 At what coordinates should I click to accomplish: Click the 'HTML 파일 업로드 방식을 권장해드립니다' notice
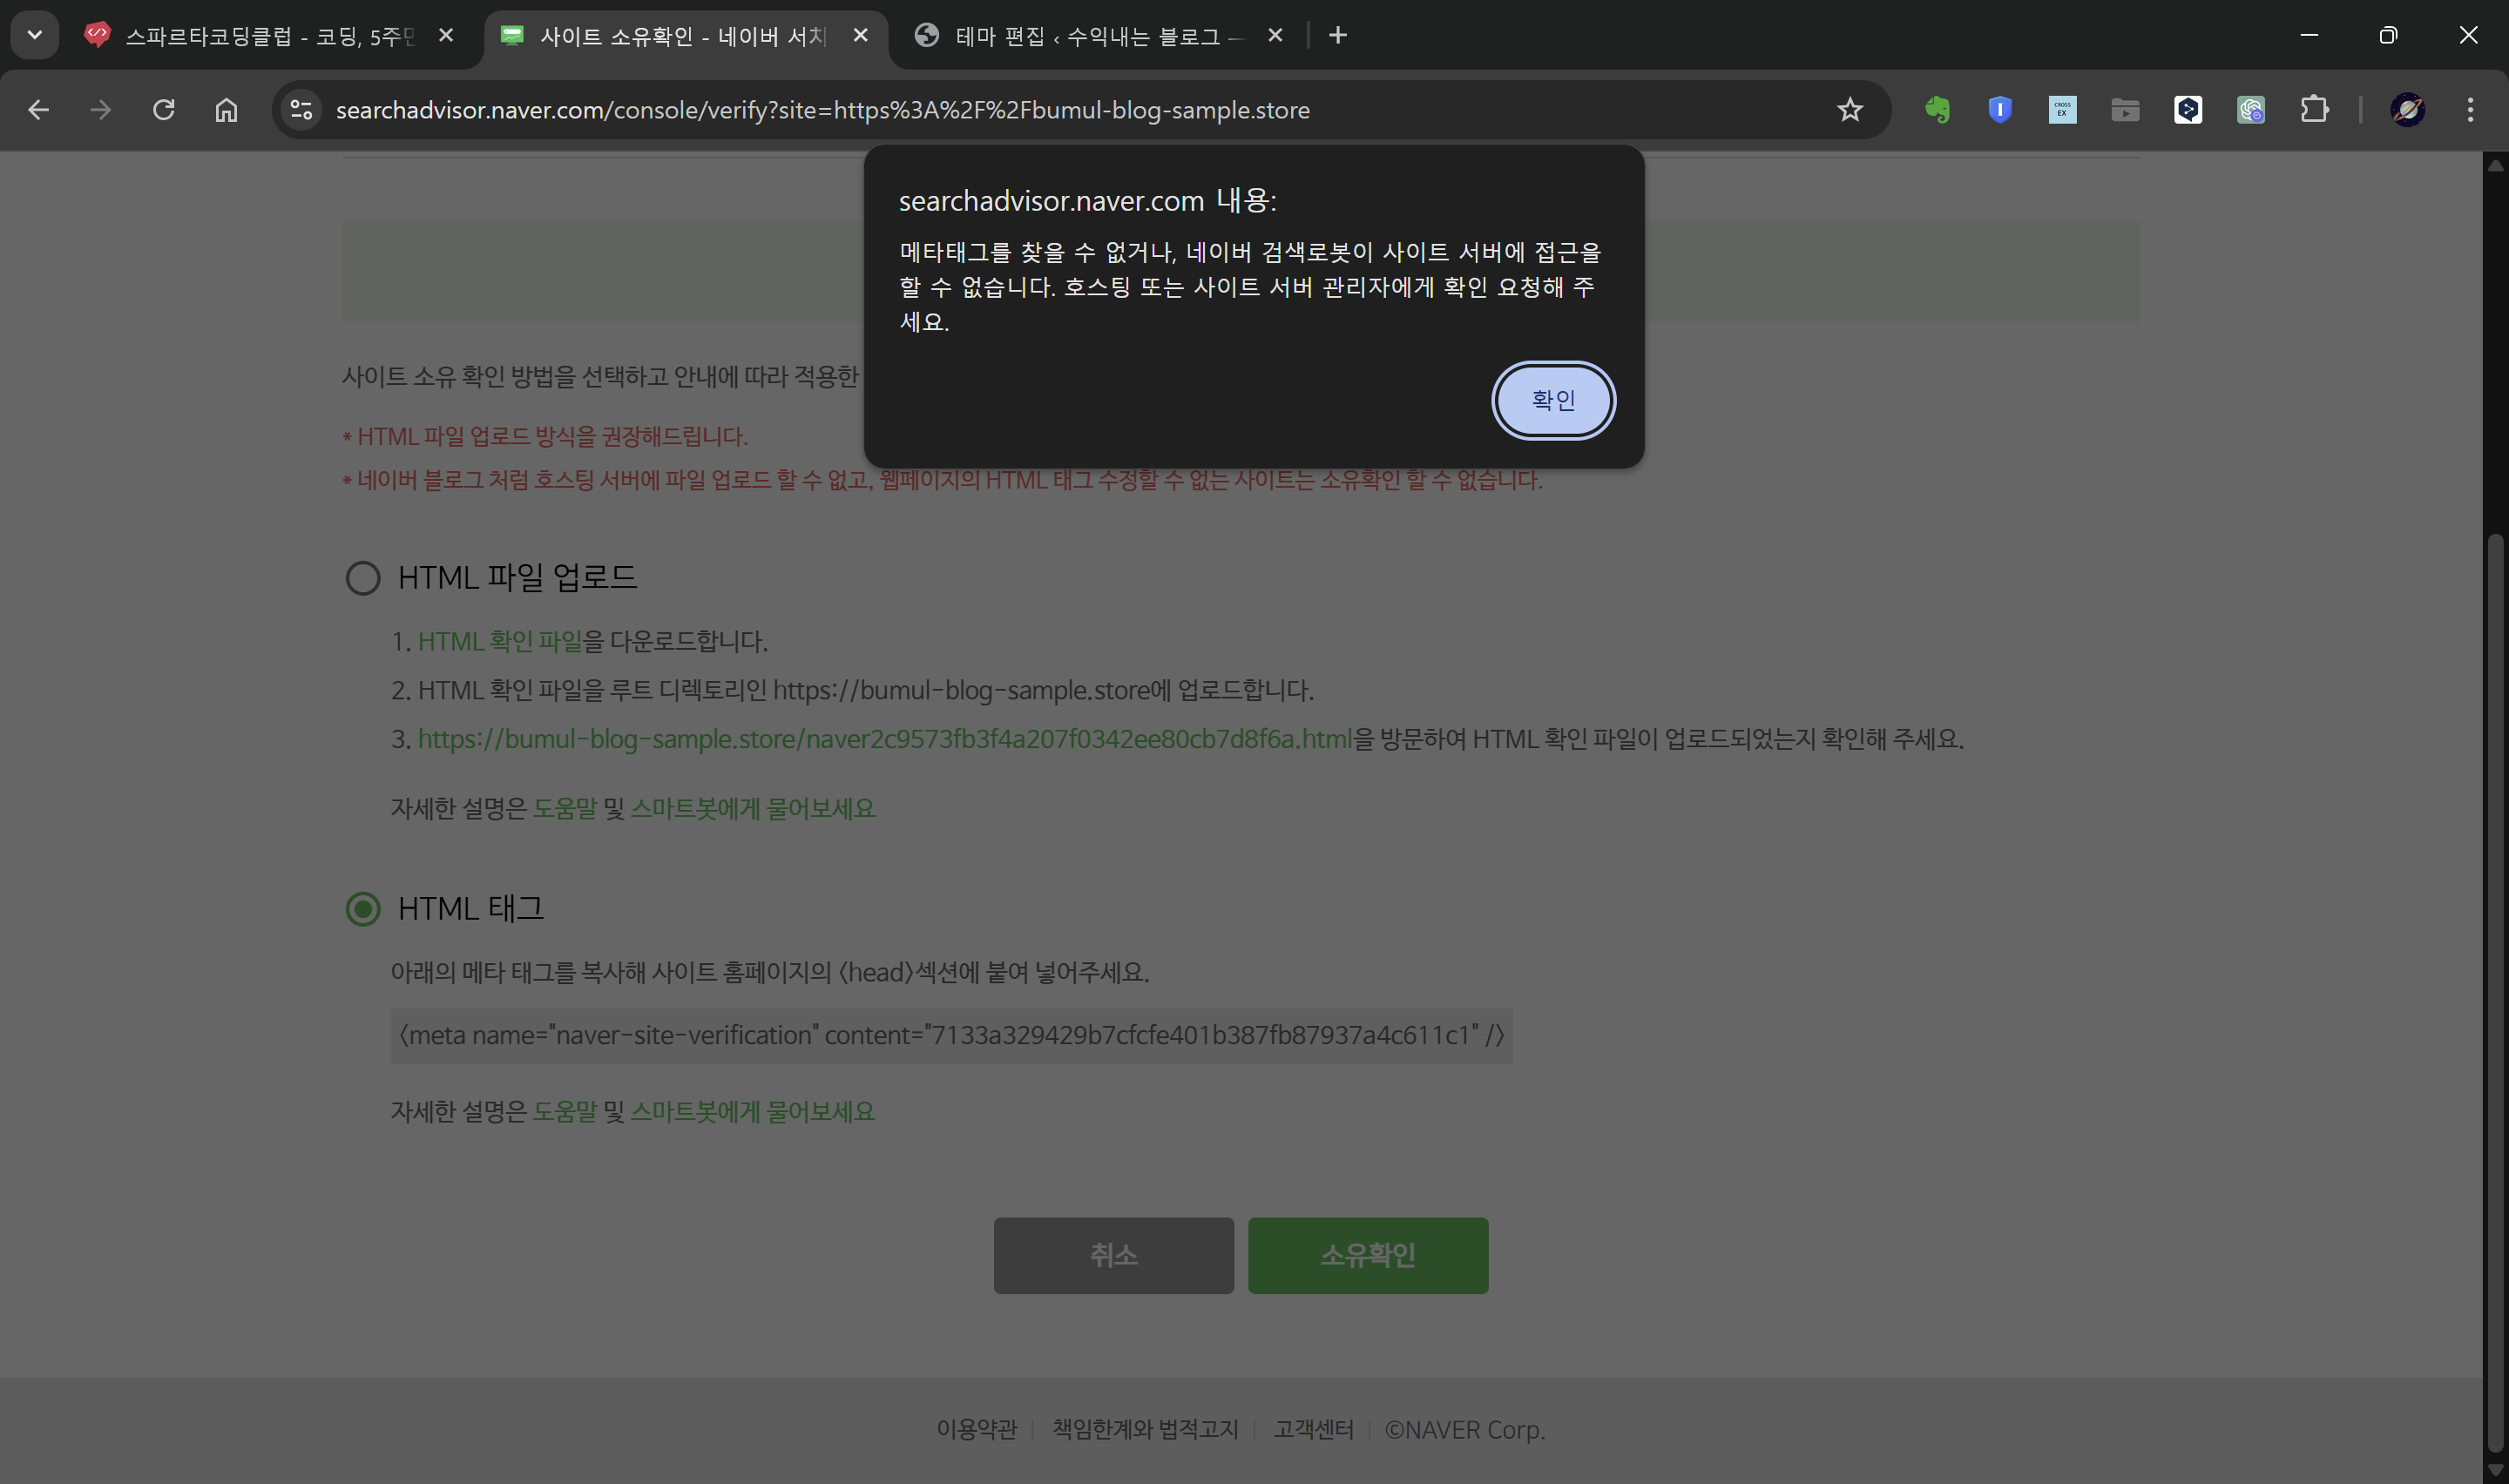546,437
